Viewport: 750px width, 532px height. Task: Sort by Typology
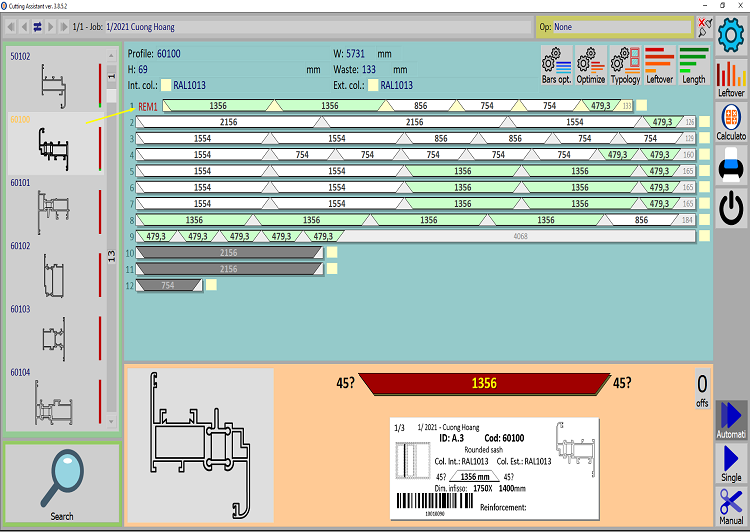(625, 66)
